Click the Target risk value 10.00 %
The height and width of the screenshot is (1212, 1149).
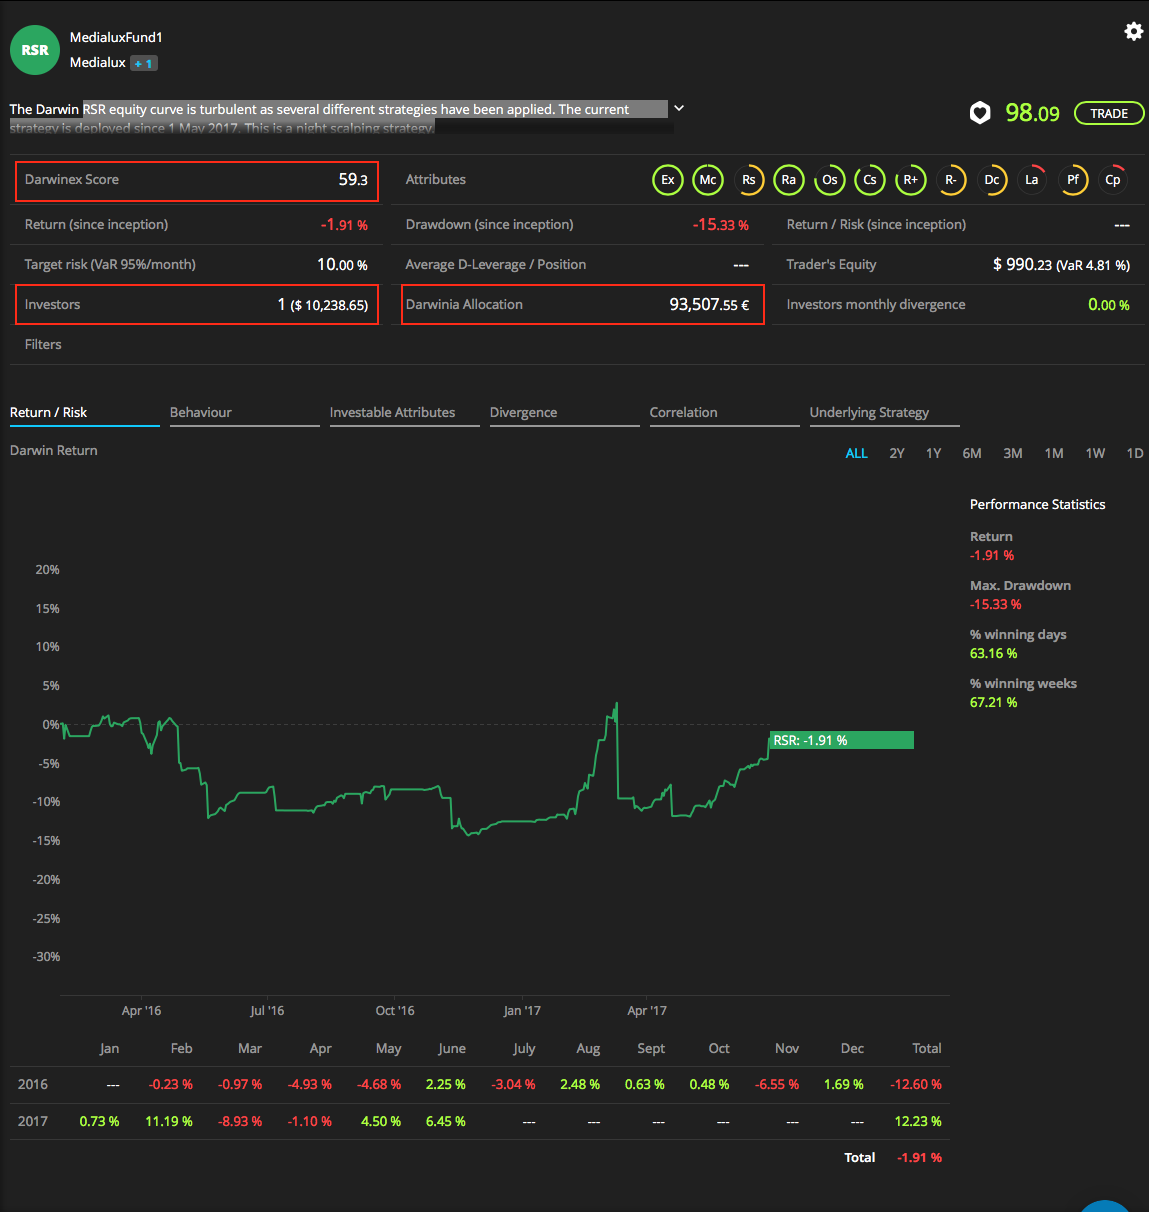pos(342,265)
